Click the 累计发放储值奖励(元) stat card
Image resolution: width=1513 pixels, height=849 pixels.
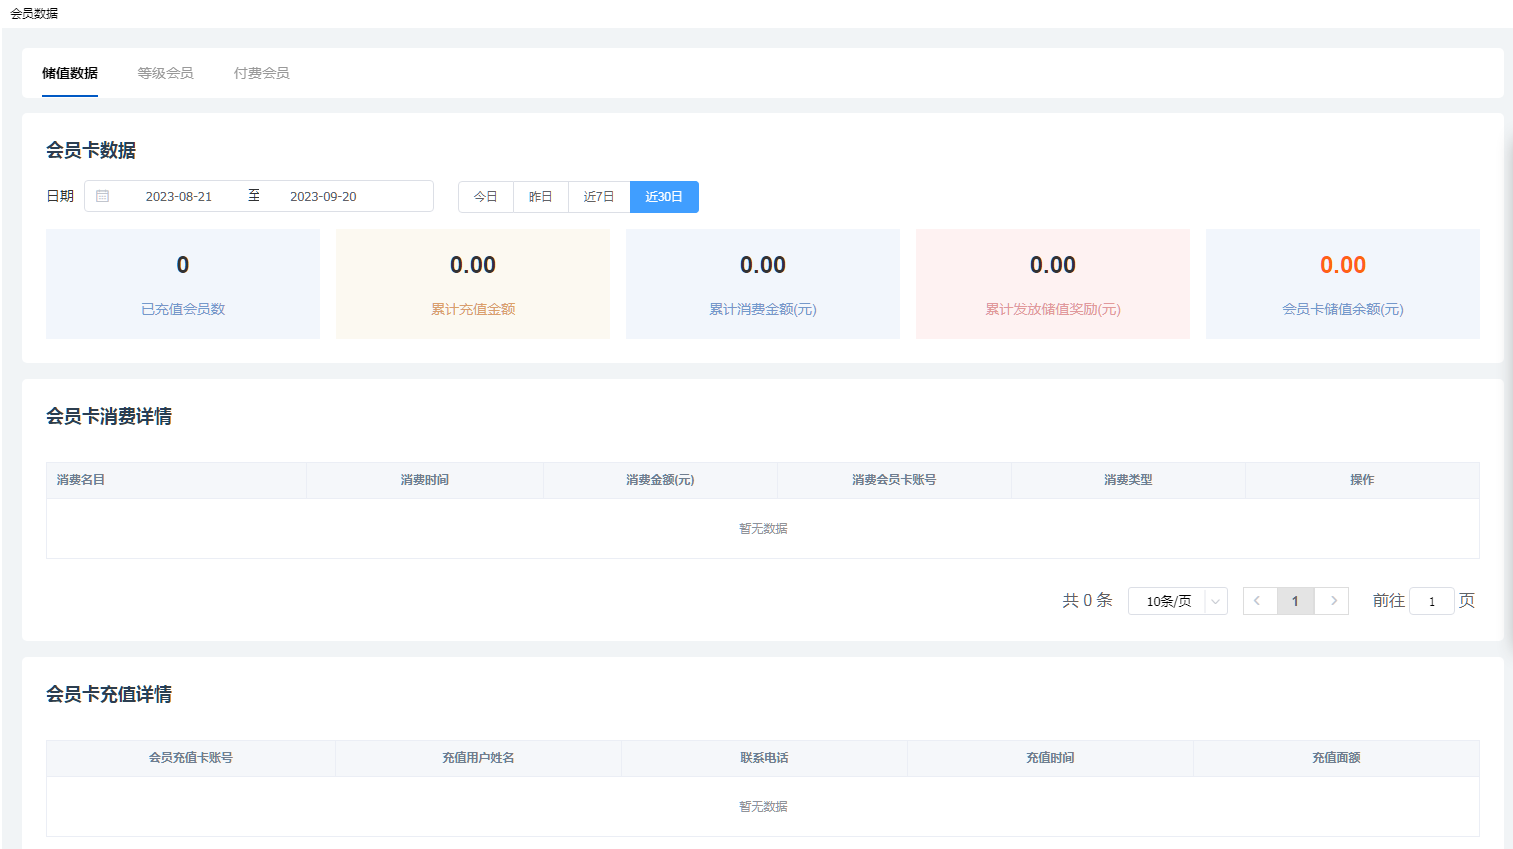point(1053,284)
